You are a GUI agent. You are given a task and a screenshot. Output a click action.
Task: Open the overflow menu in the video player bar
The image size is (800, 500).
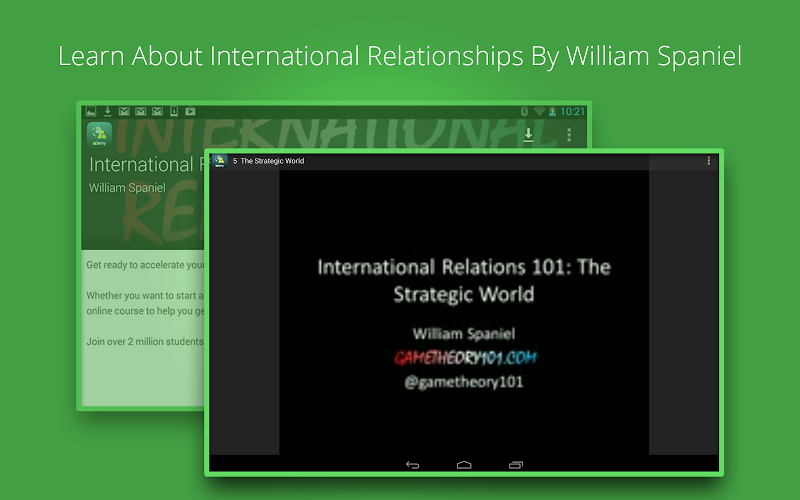[x=708, y=161]
